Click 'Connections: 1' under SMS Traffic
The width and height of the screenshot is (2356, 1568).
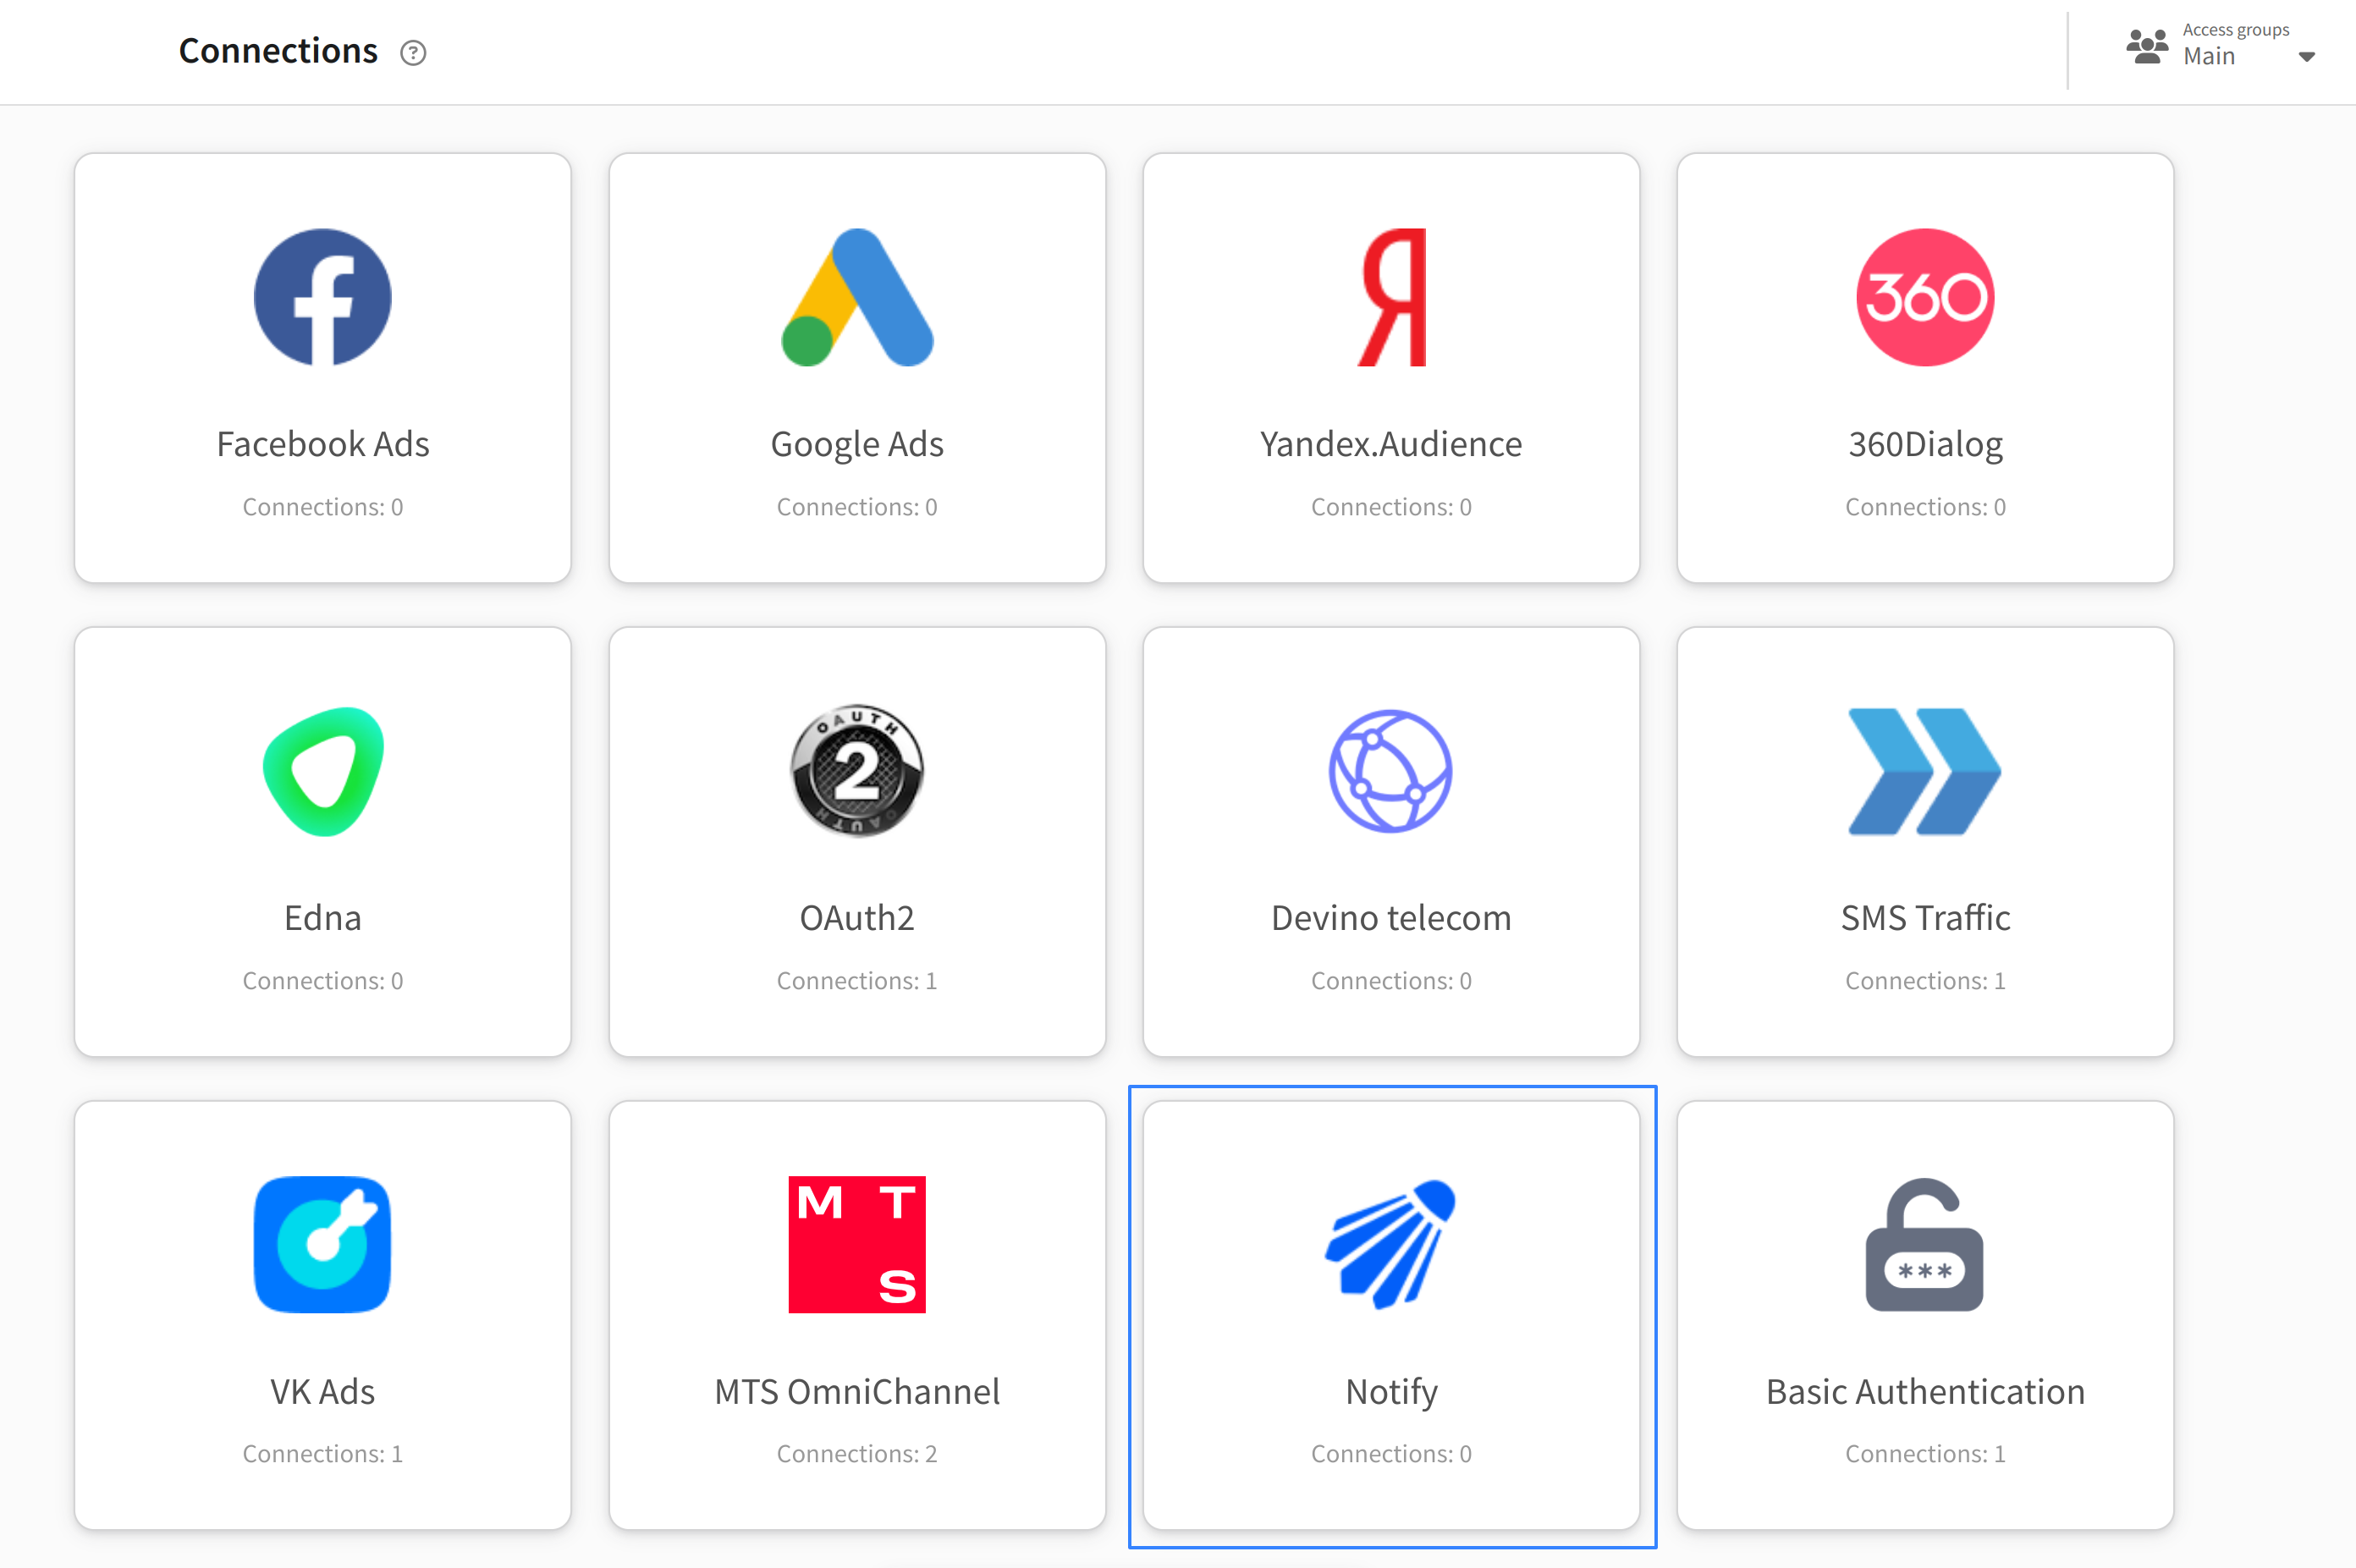click(x=1925, y=981)
